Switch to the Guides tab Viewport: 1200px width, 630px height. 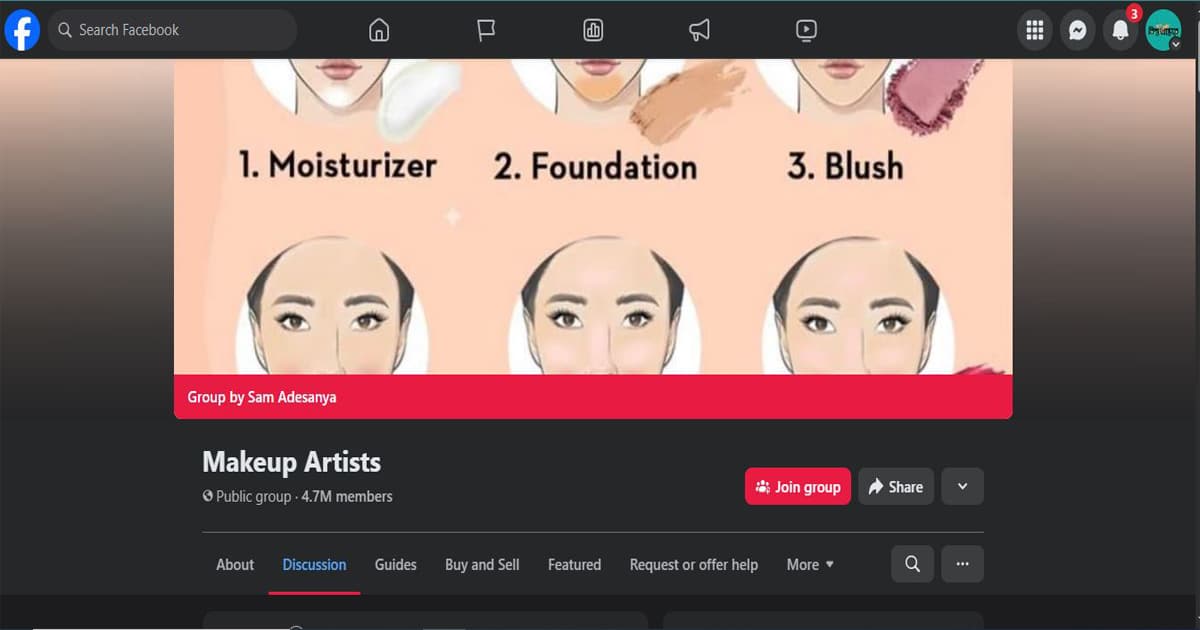coord(396,564)
